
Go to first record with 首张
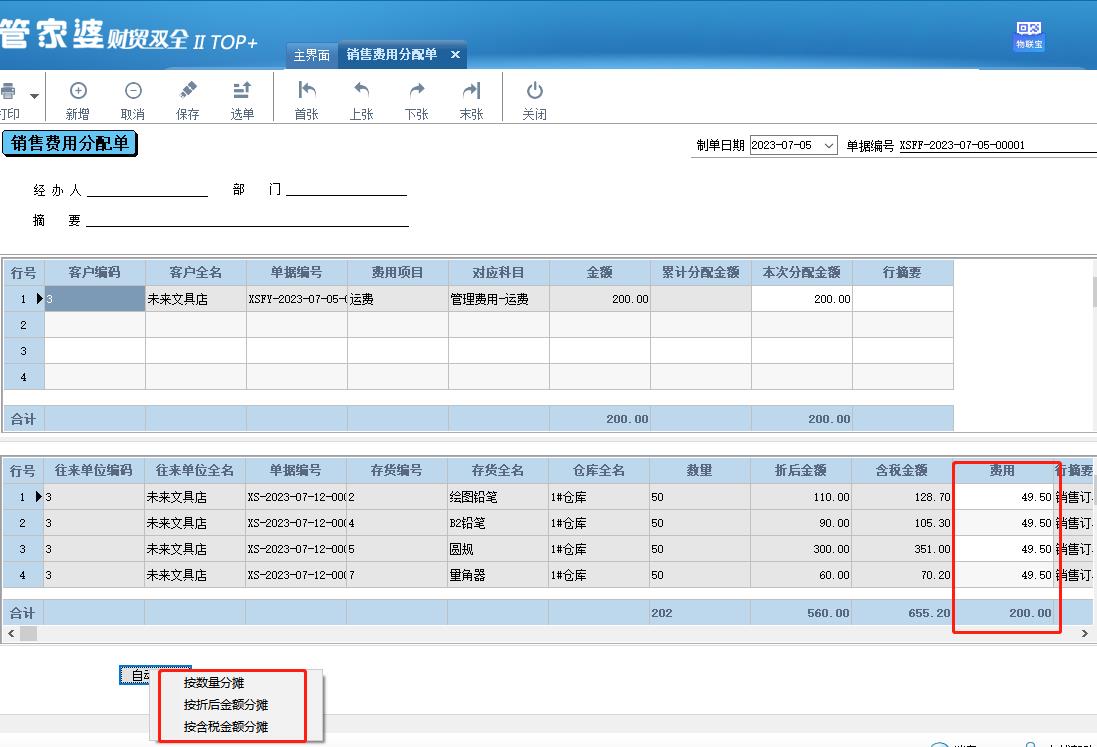coord(306,91)
